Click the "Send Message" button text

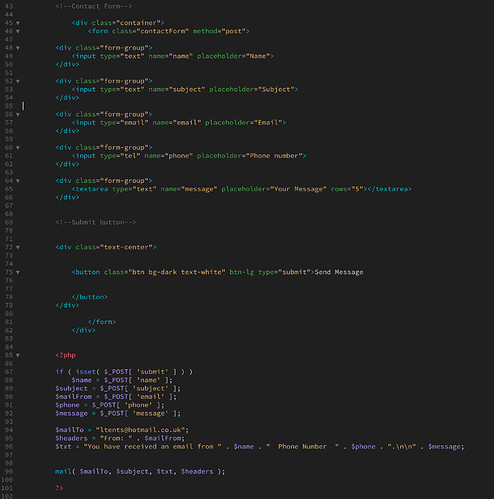339,272
